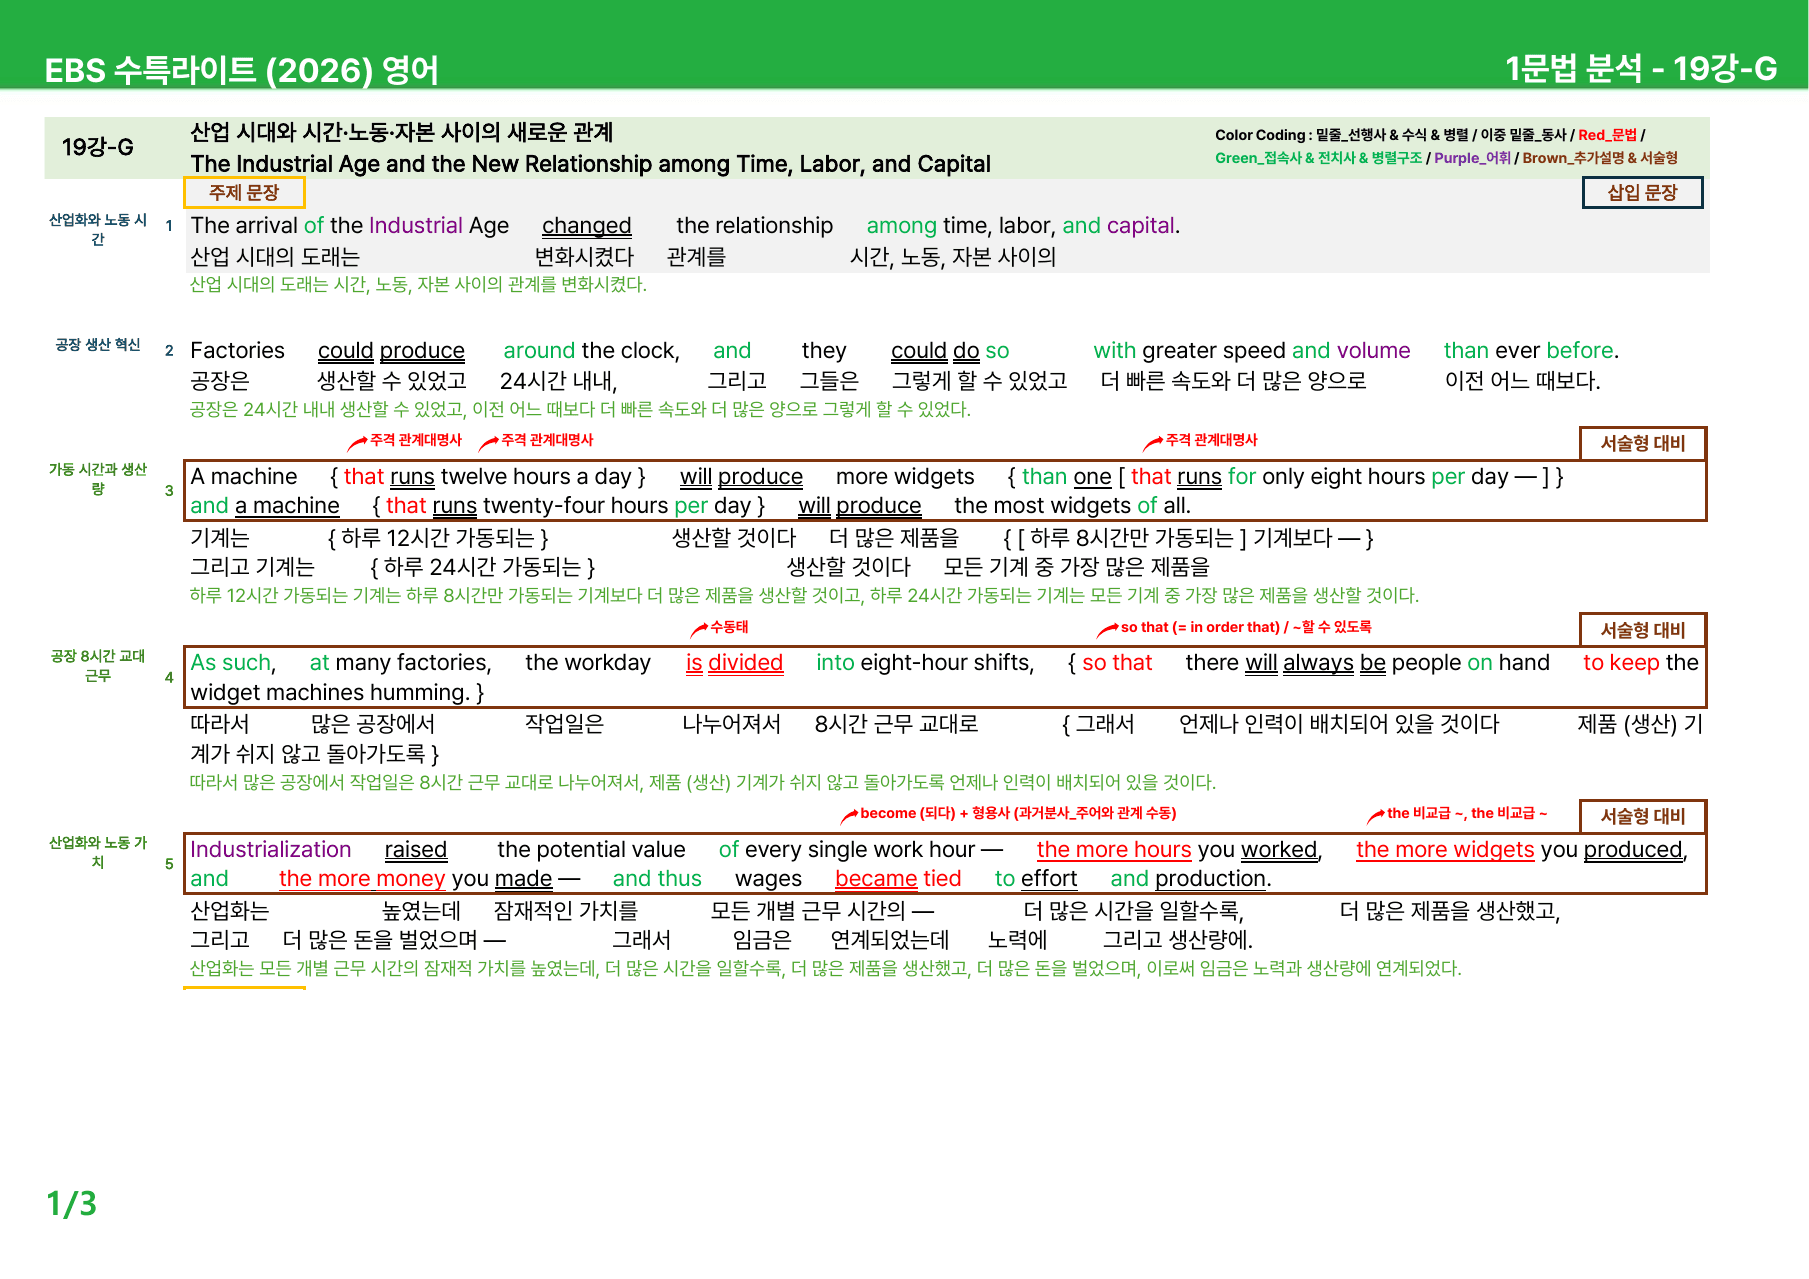The width and height of the screenshot is (1809, 1279).
Task: Click the header label '1문법 분석 - 19강-G'
Action: [1641, 68]
